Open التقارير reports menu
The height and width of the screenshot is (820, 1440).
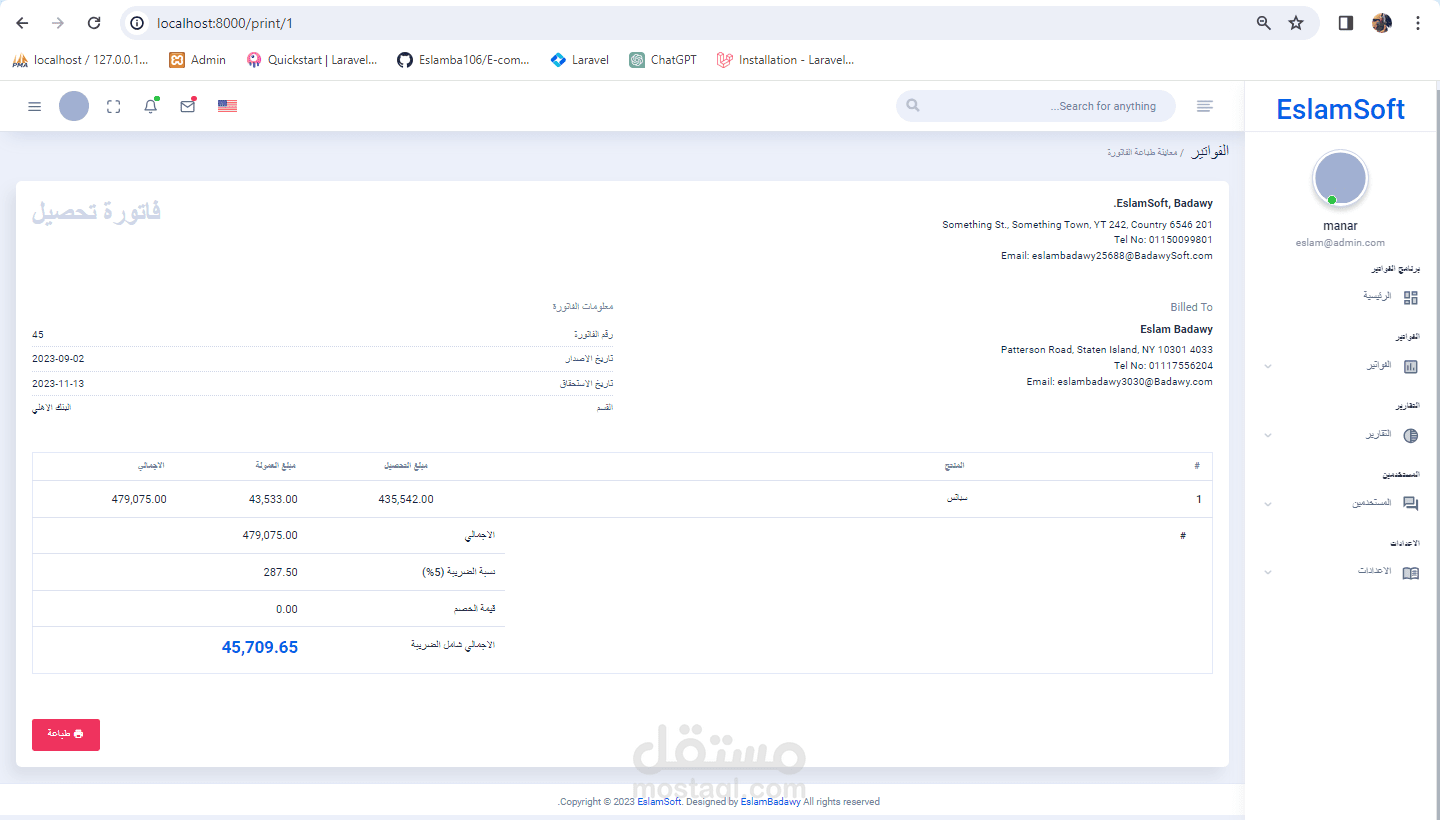(x=1379, y=435)
